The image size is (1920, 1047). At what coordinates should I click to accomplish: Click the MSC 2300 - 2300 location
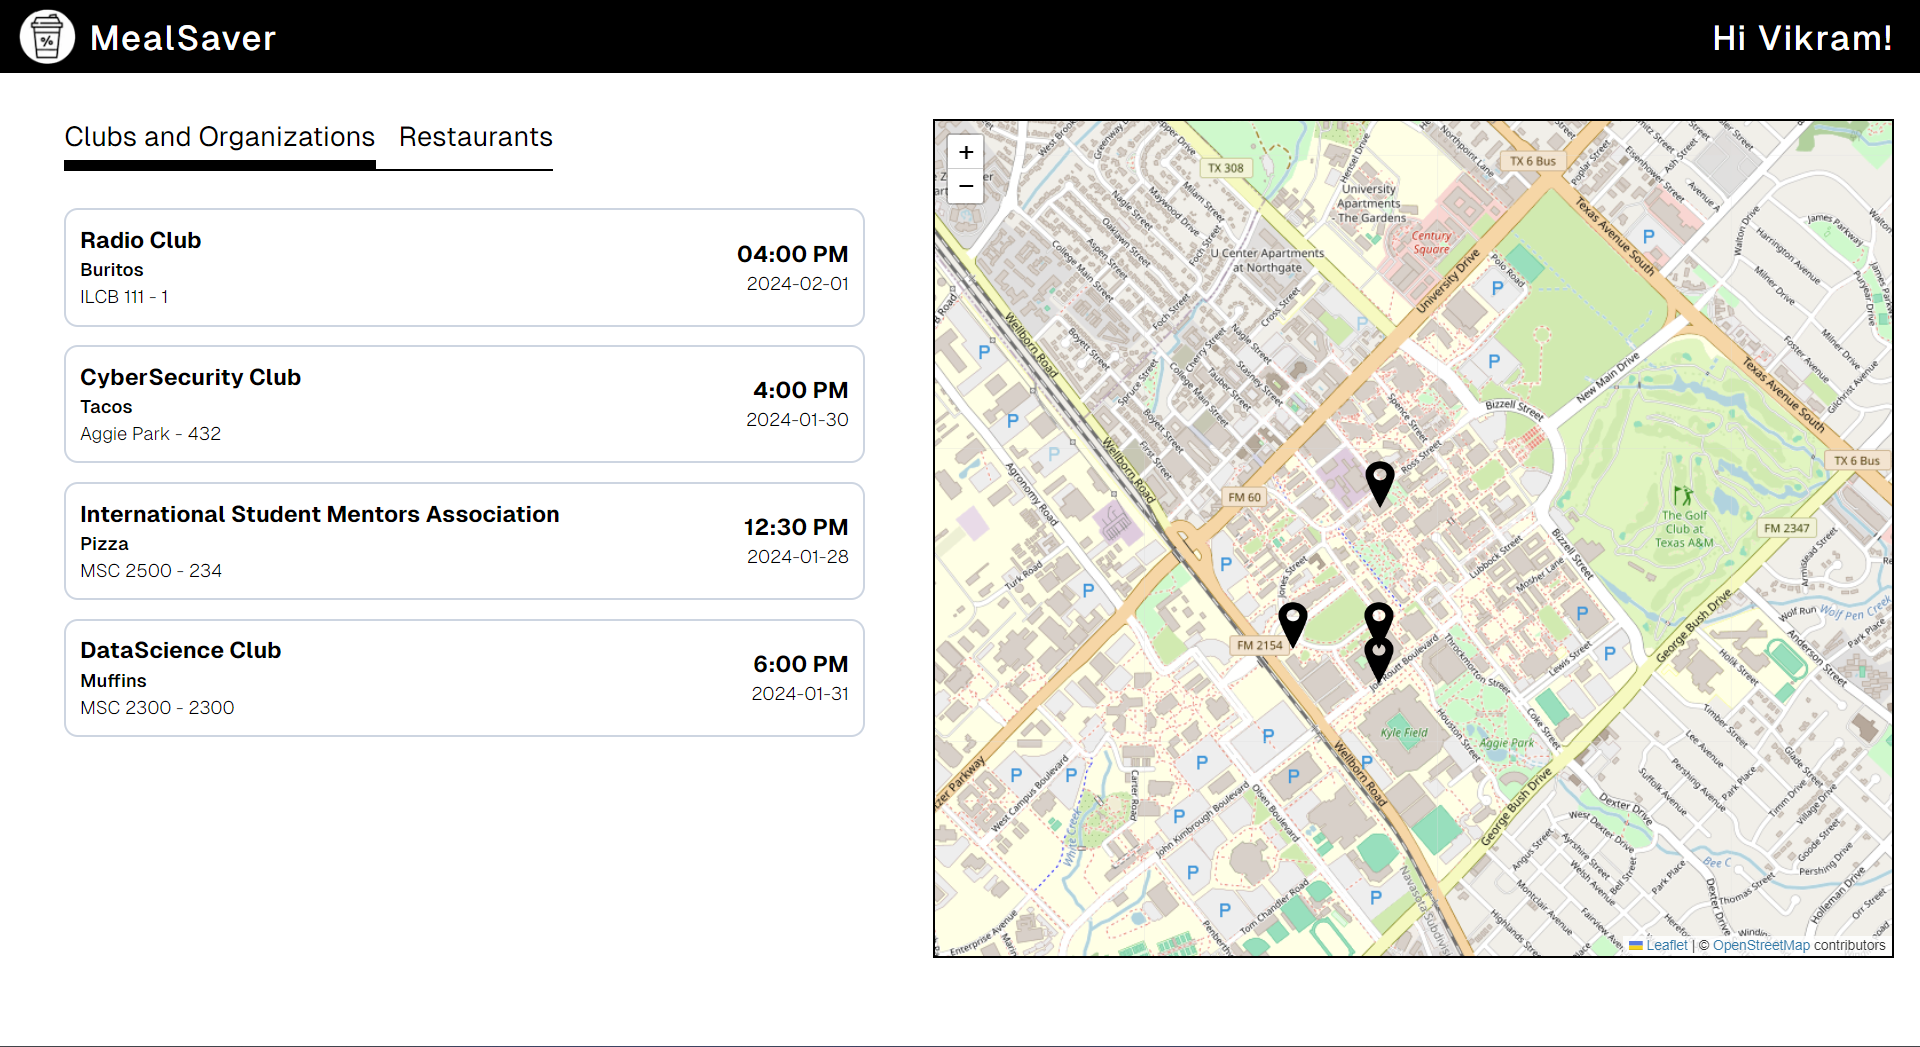pyautogui.click(x=157, y=708)
